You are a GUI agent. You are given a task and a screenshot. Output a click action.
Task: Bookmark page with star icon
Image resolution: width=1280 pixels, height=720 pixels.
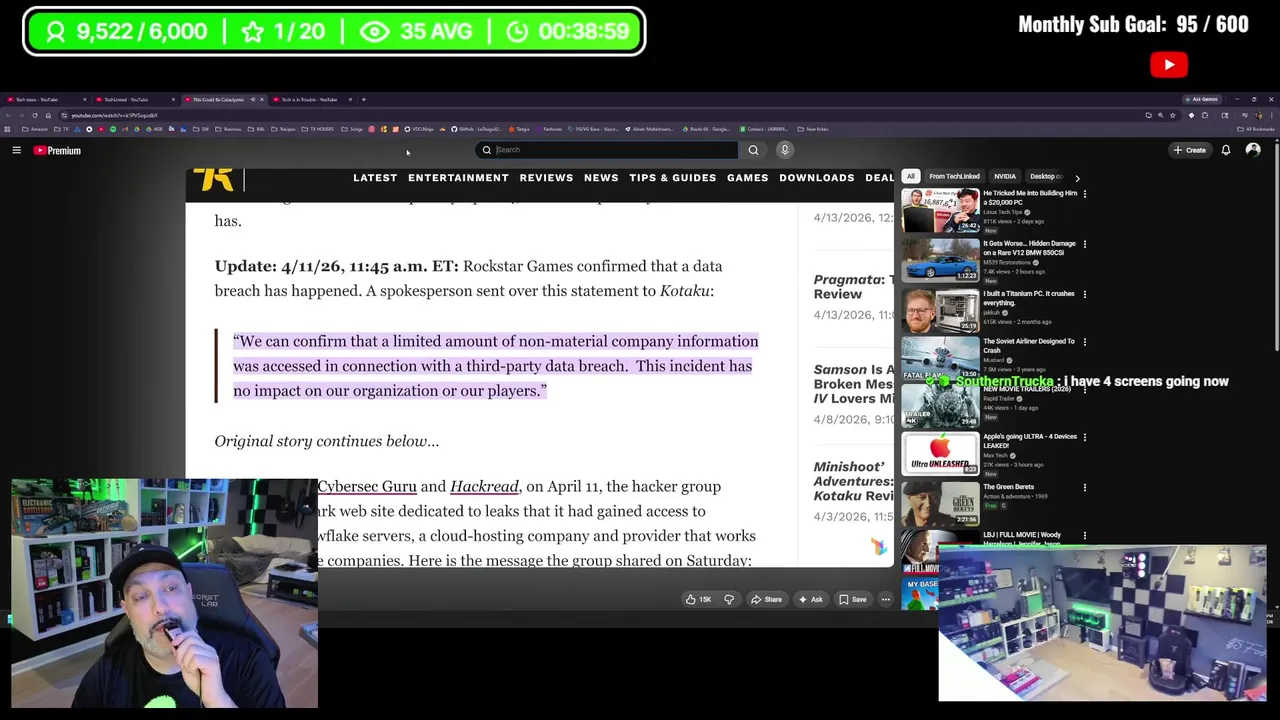tap(1173, 115)
